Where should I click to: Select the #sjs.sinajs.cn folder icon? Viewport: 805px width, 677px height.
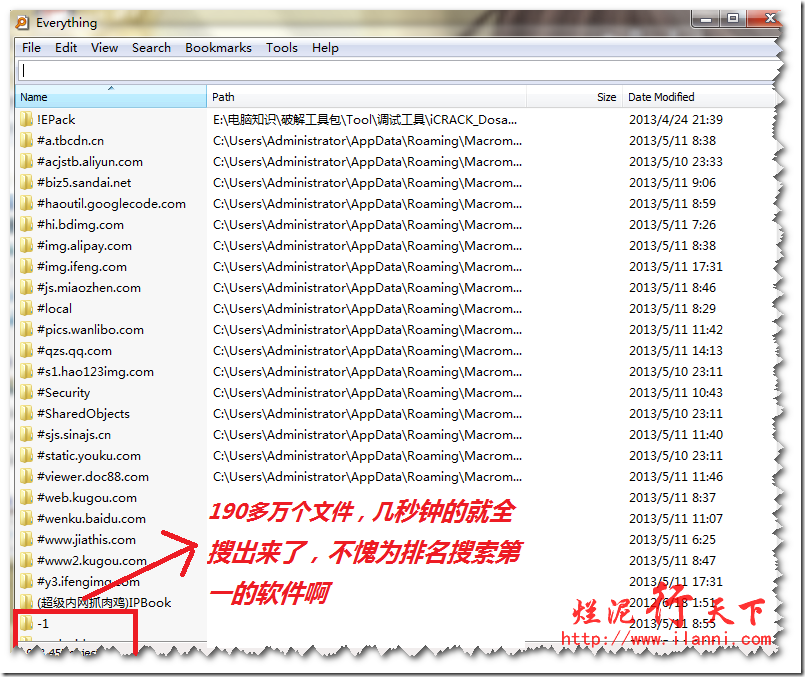(26, 435)
